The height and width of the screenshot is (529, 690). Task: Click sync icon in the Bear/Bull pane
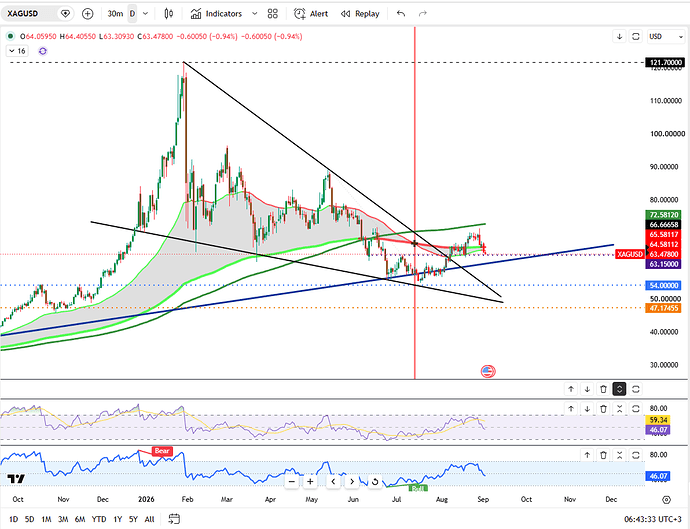[635, 455]
